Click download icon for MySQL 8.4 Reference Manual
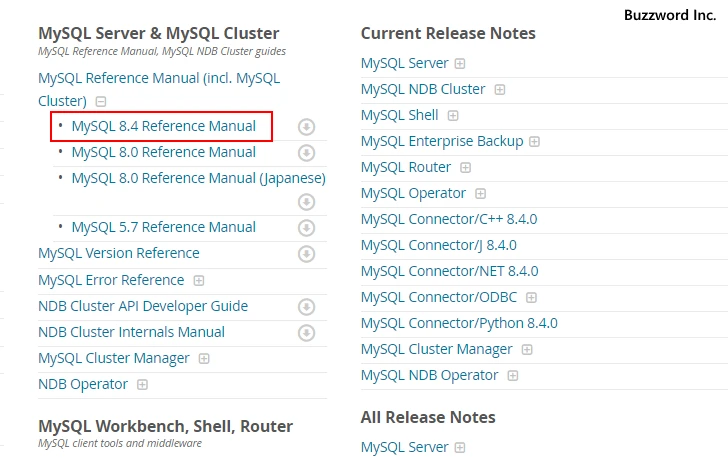 [x=307, y=127]
